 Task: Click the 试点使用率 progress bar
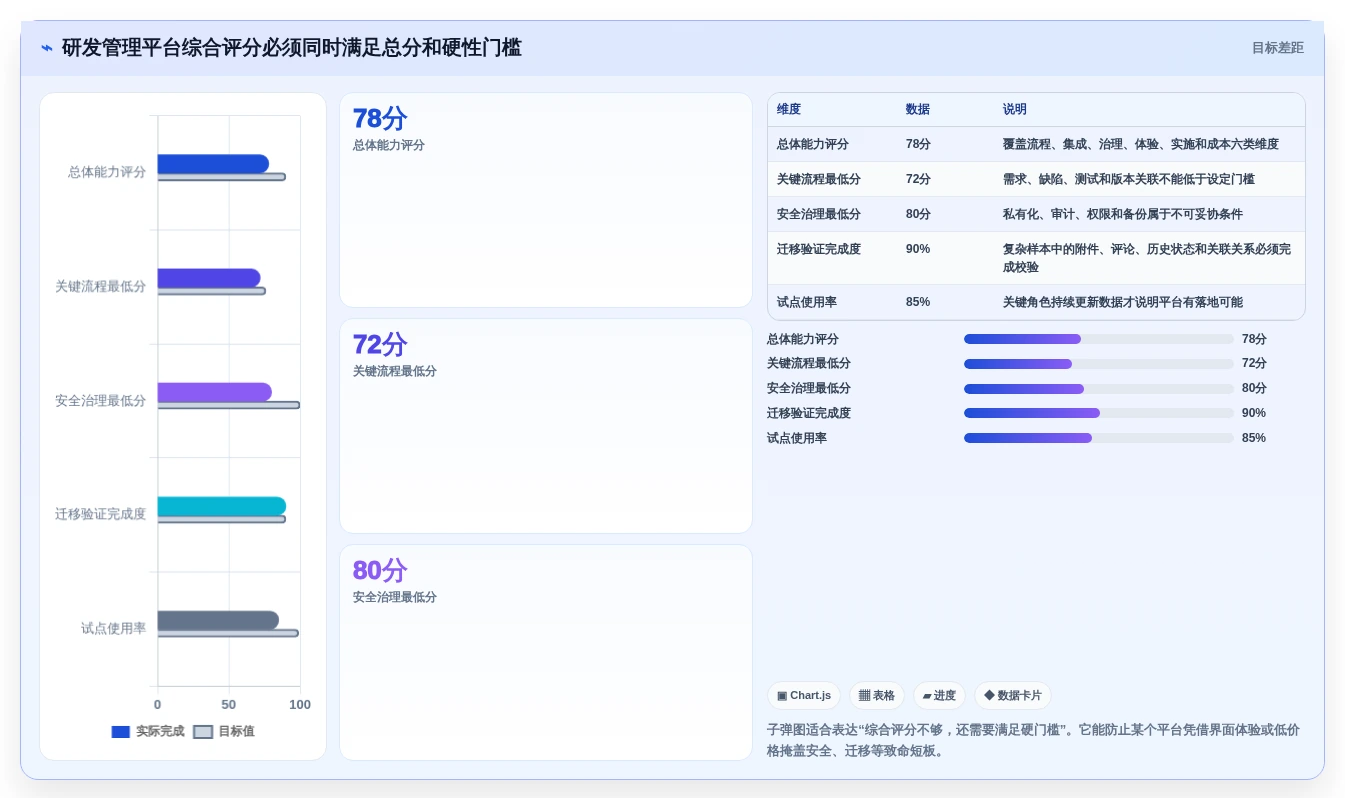(1098, 438)
